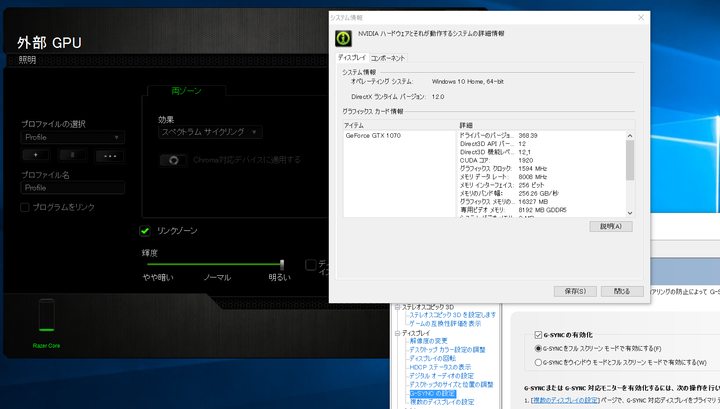Select G-SYNC windowed and full screen radio (W)
Image resolution: width=720 pixels, height=409 pixels.
click(538, 362)
